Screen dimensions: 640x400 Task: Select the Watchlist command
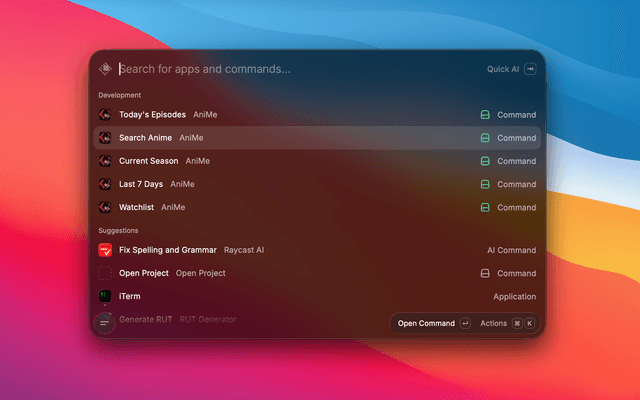(317, 208)
